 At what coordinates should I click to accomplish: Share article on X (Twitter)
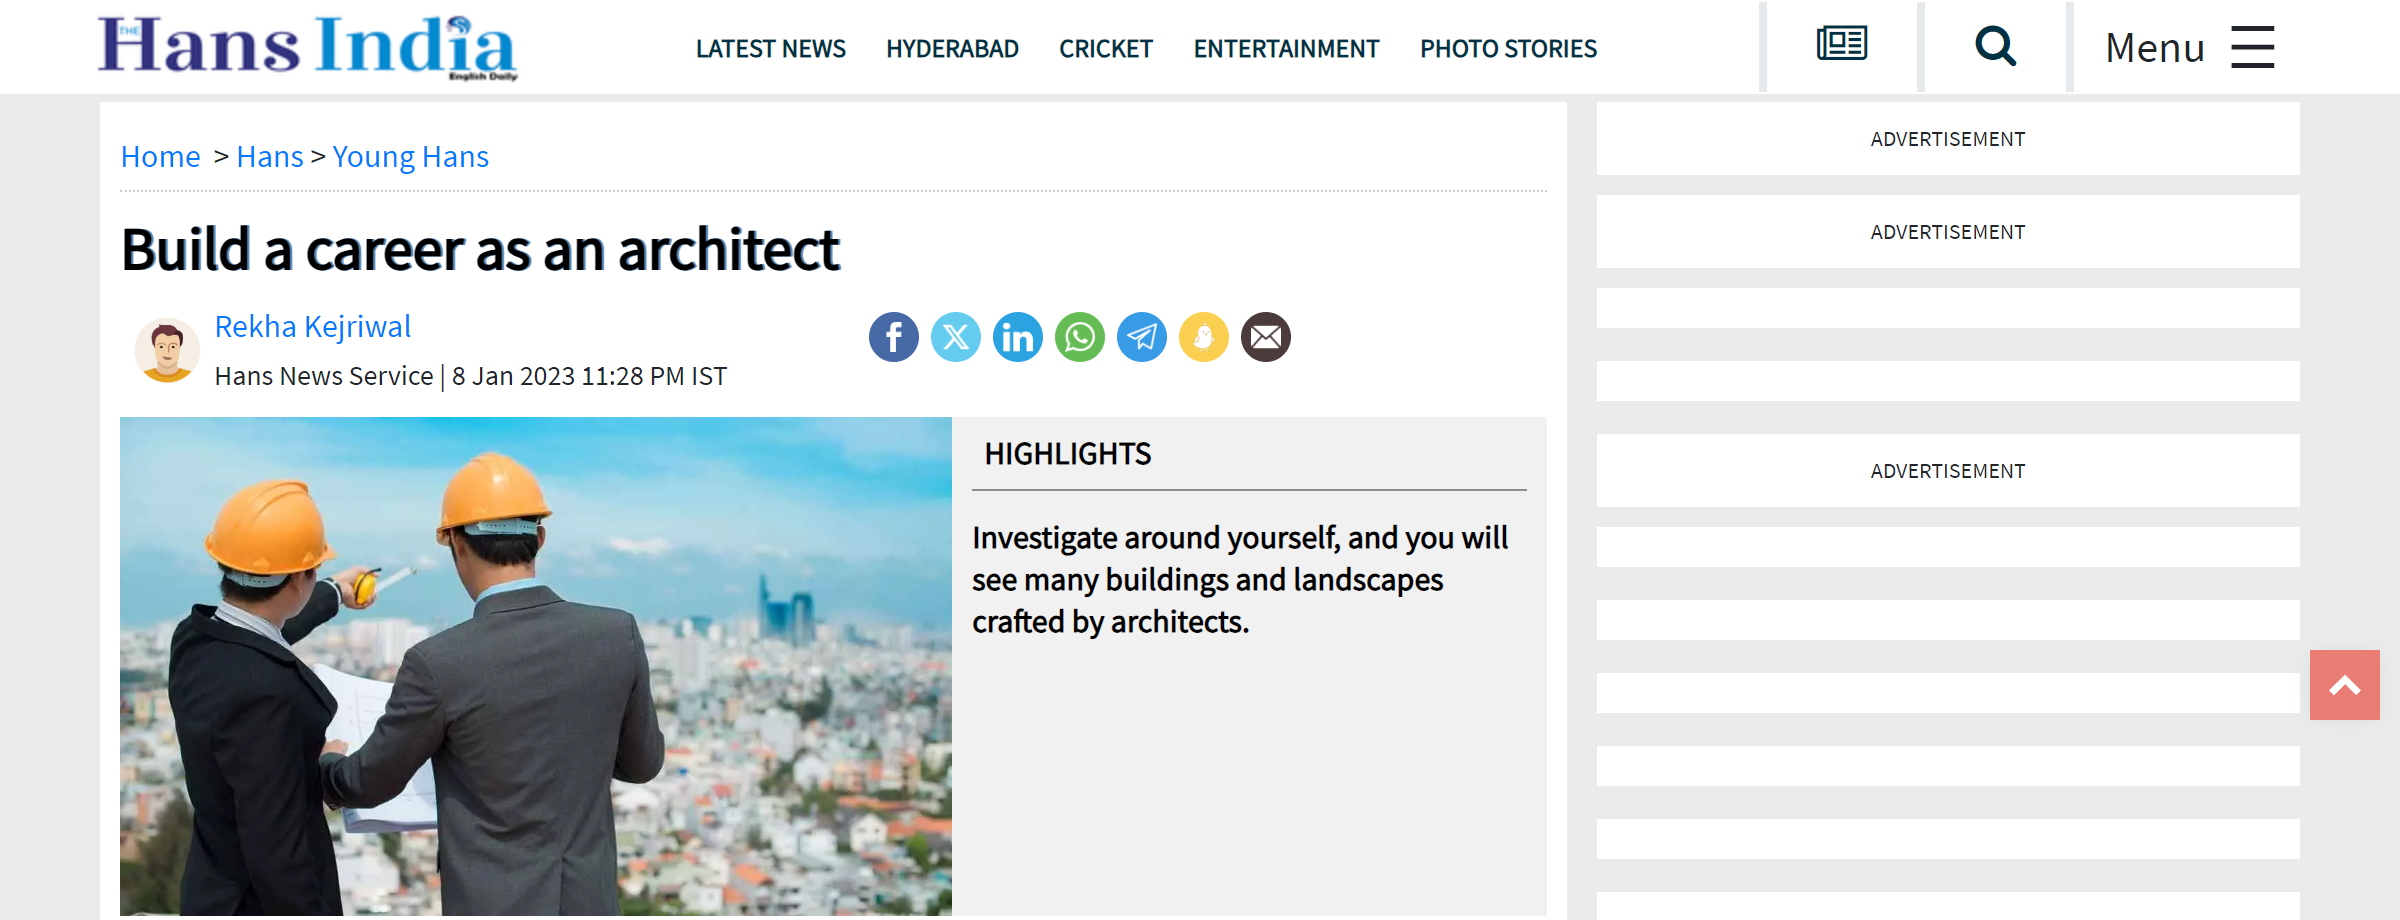click(956, 337)
